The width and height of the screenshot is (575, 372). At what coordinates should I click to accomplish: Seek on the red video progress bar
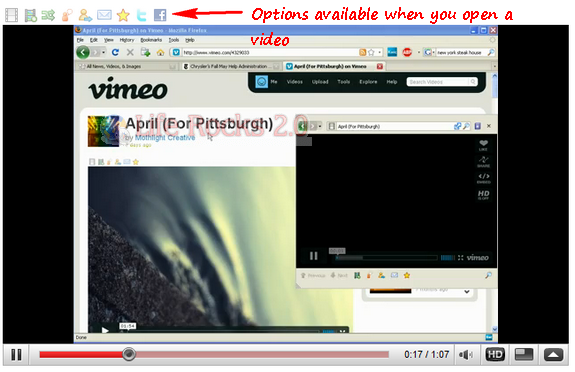tap(214, 354)
